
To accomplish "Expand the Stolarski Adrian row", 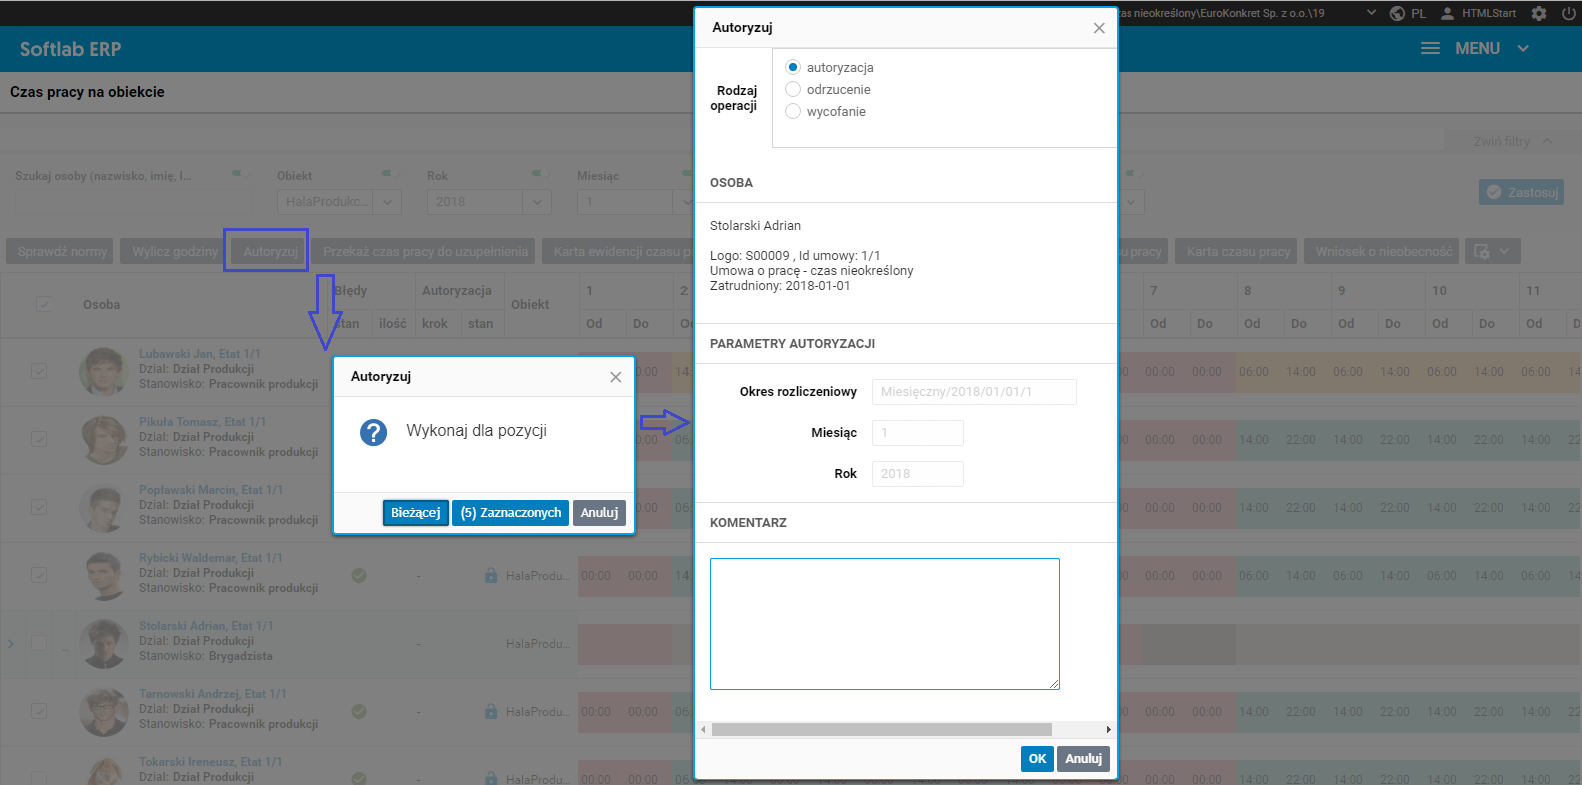I will click(x=11, y=643).
